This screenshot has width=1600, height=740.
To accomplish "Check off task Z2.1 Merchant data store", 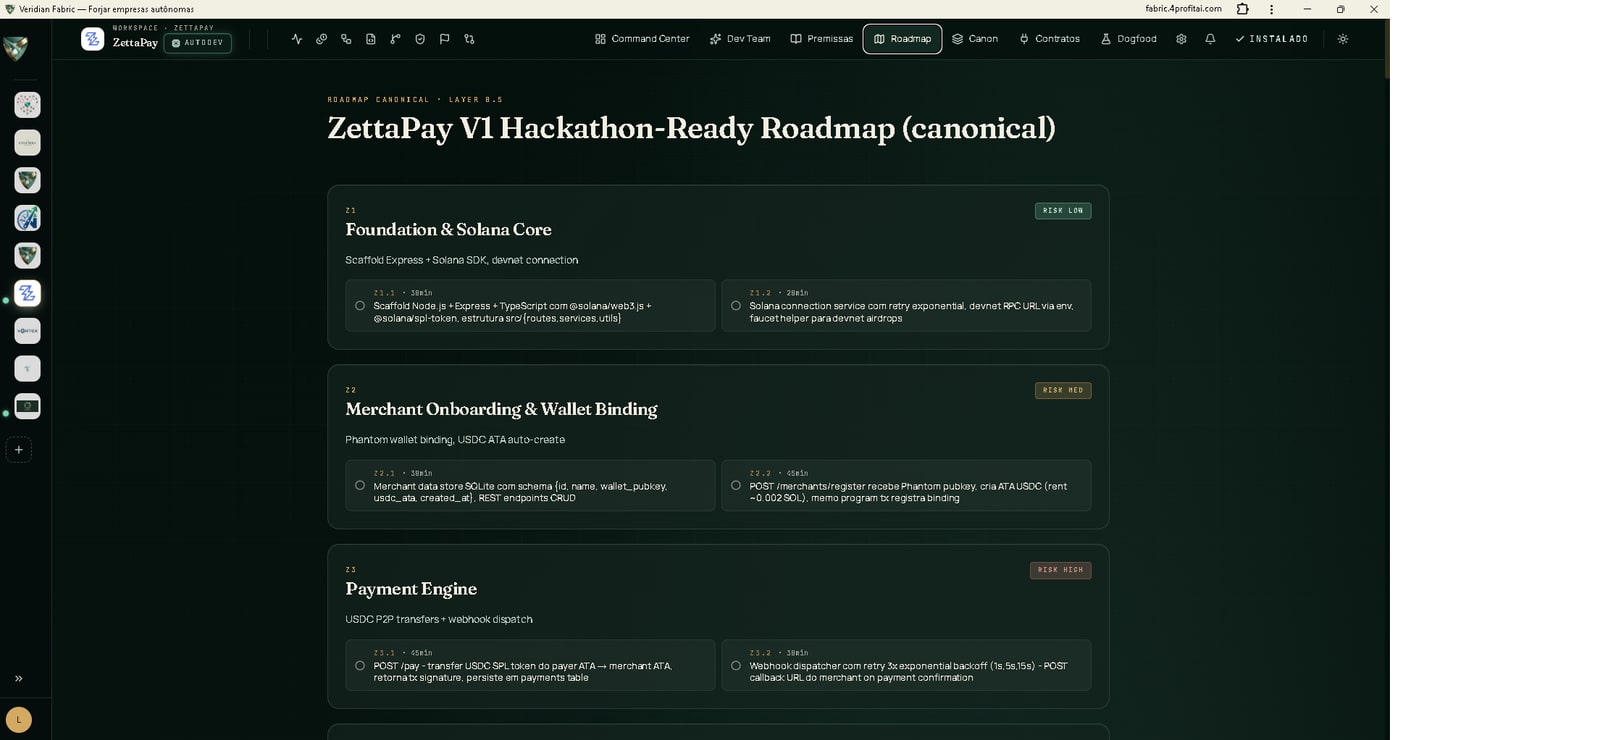I will [360, 486].
